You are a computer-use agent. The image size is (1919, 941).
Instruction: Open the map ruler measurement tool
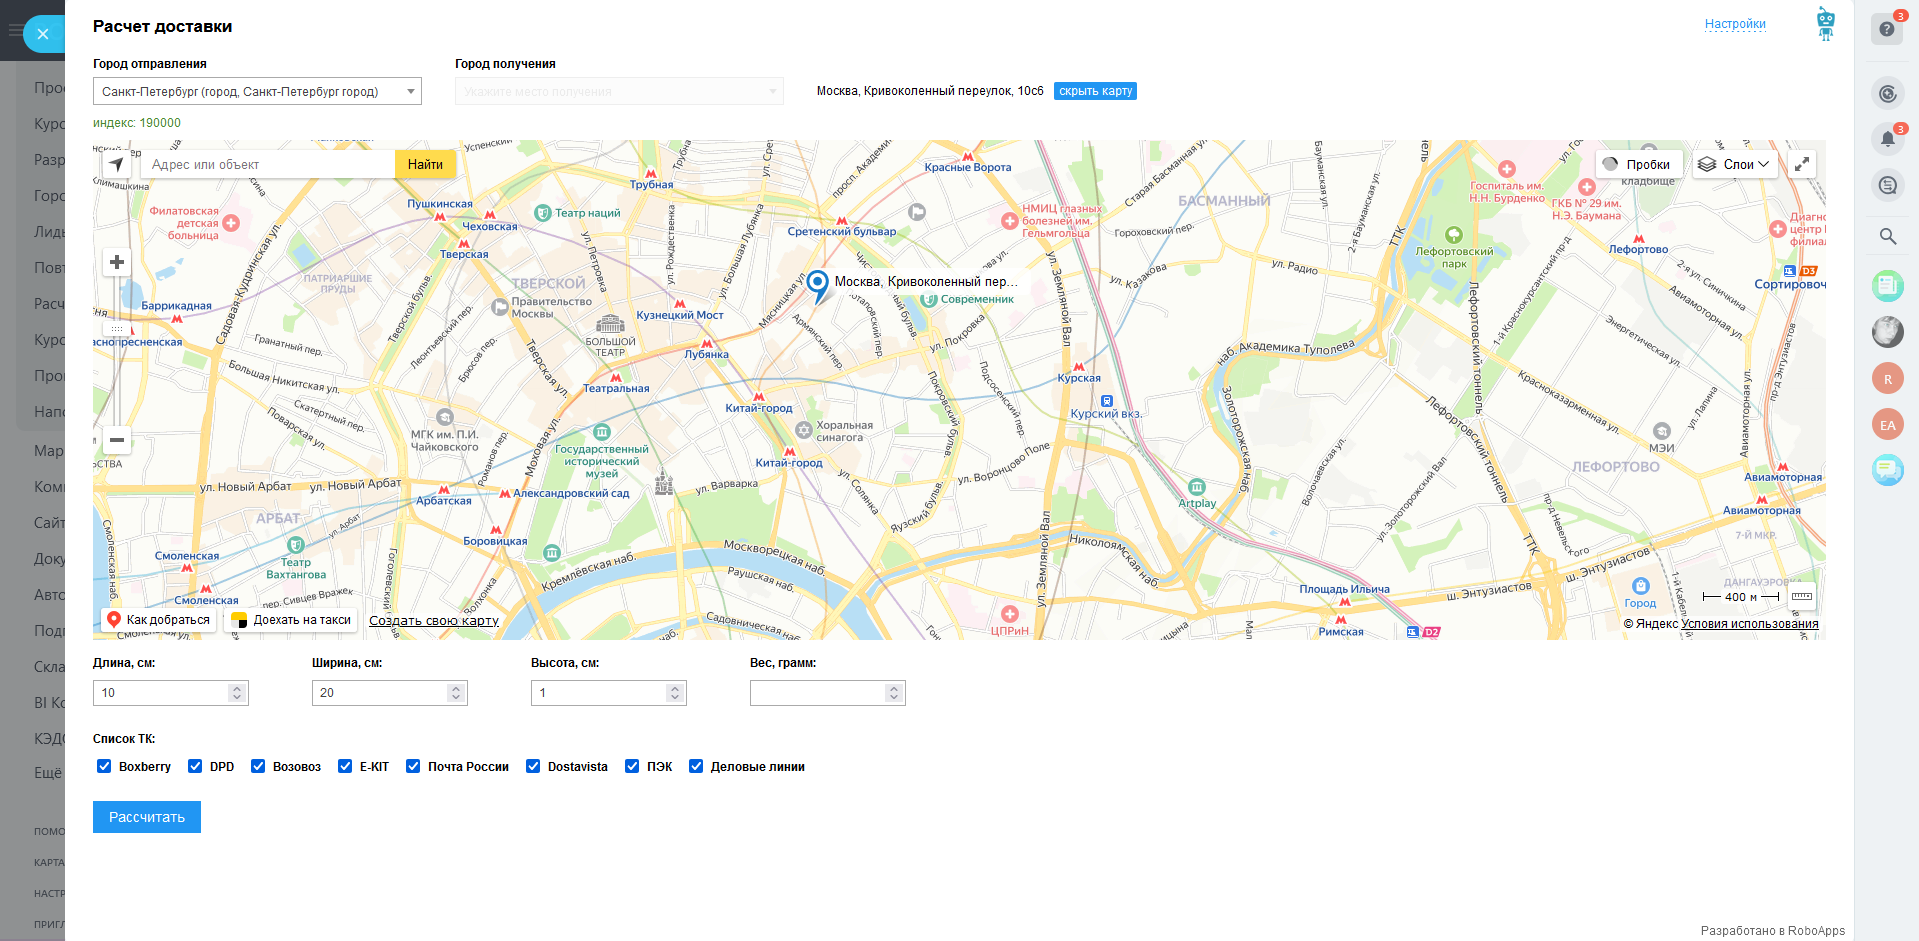(1802, 597)
